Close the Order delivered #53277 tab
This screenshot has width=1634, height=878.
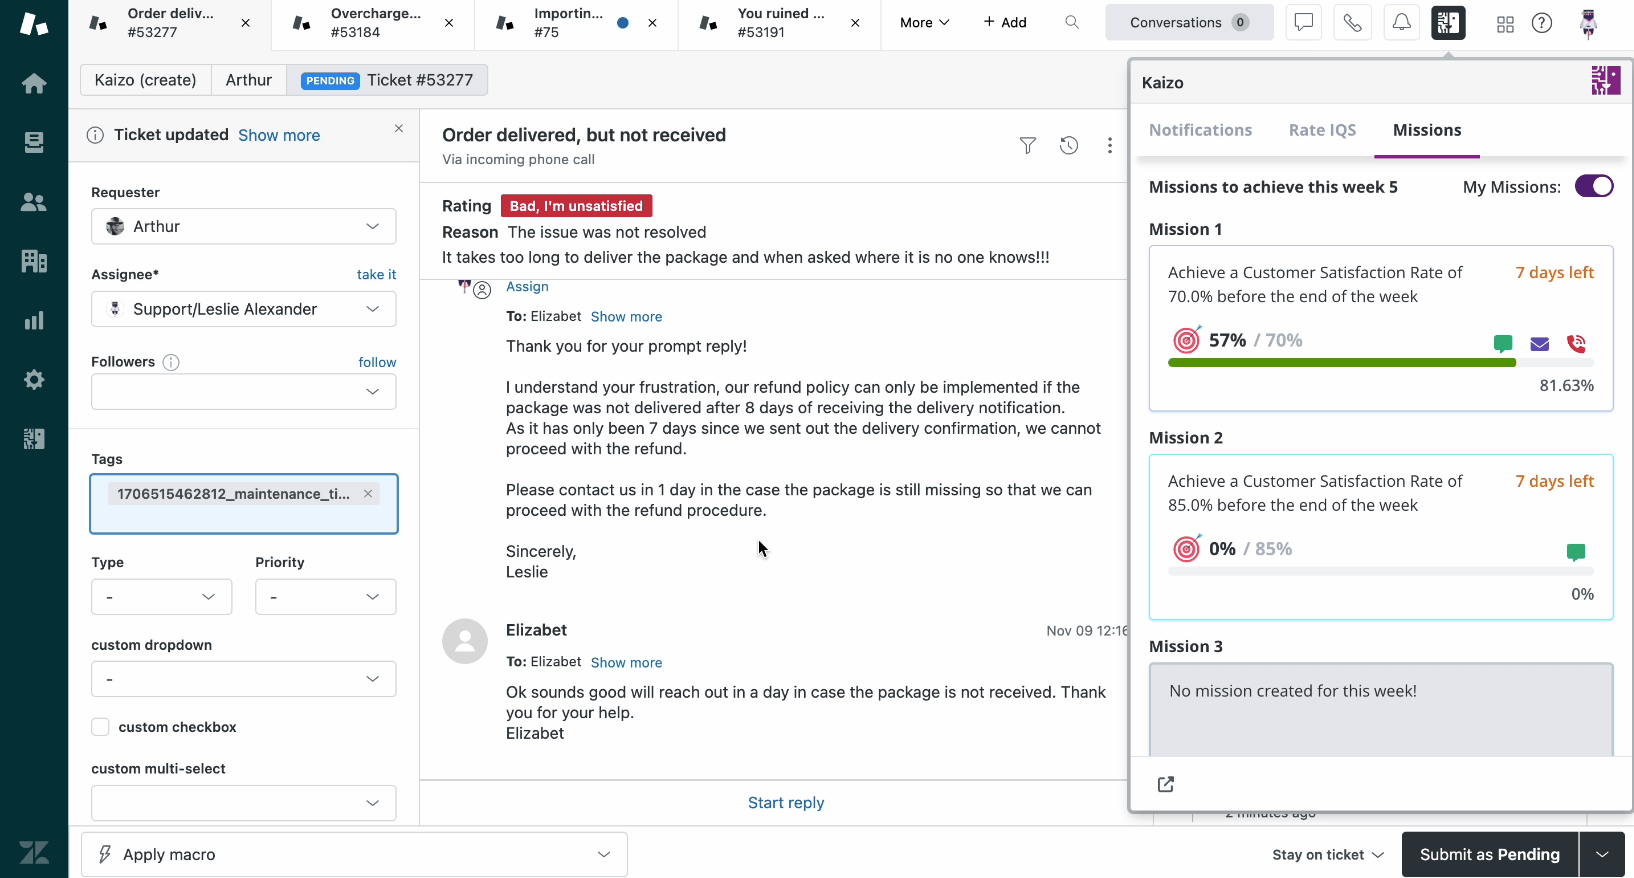coord(246,22)
